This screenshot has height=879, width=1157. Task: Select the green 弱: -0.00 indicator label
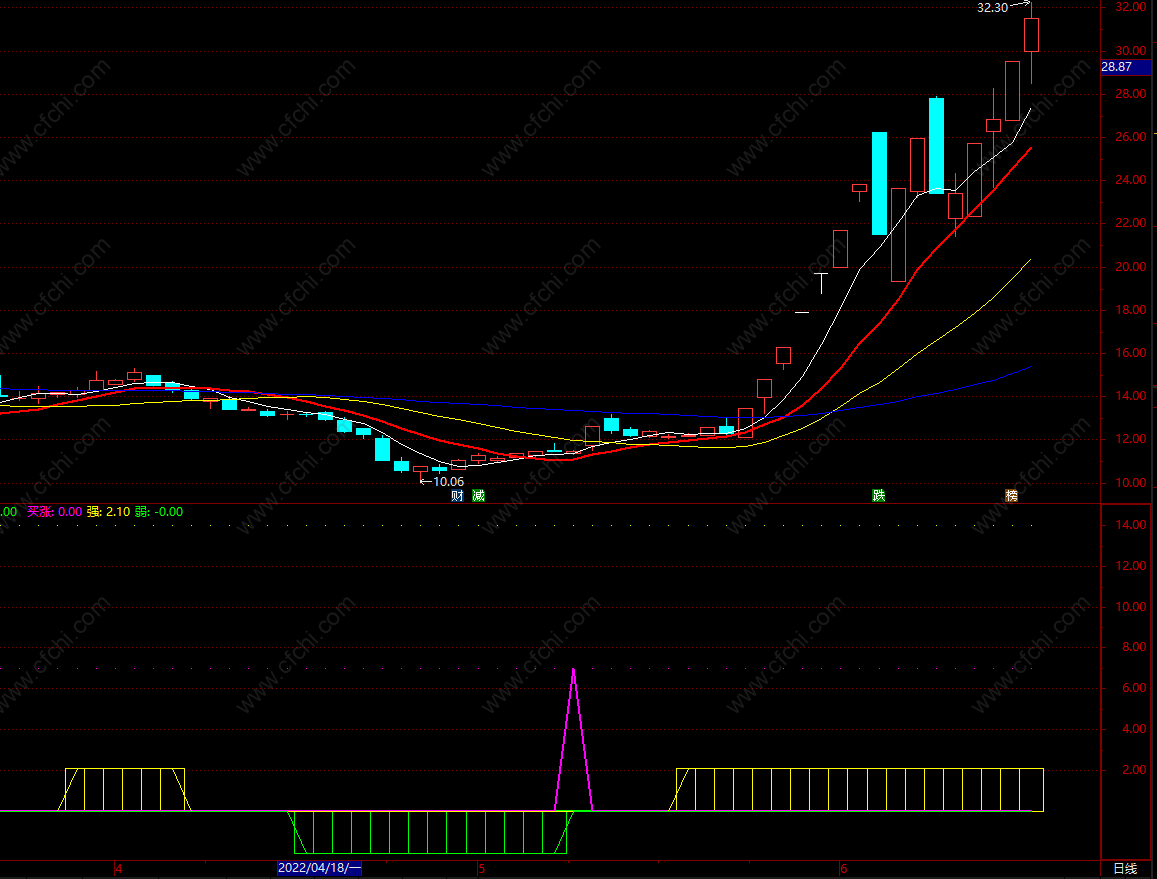coord(159,511)
